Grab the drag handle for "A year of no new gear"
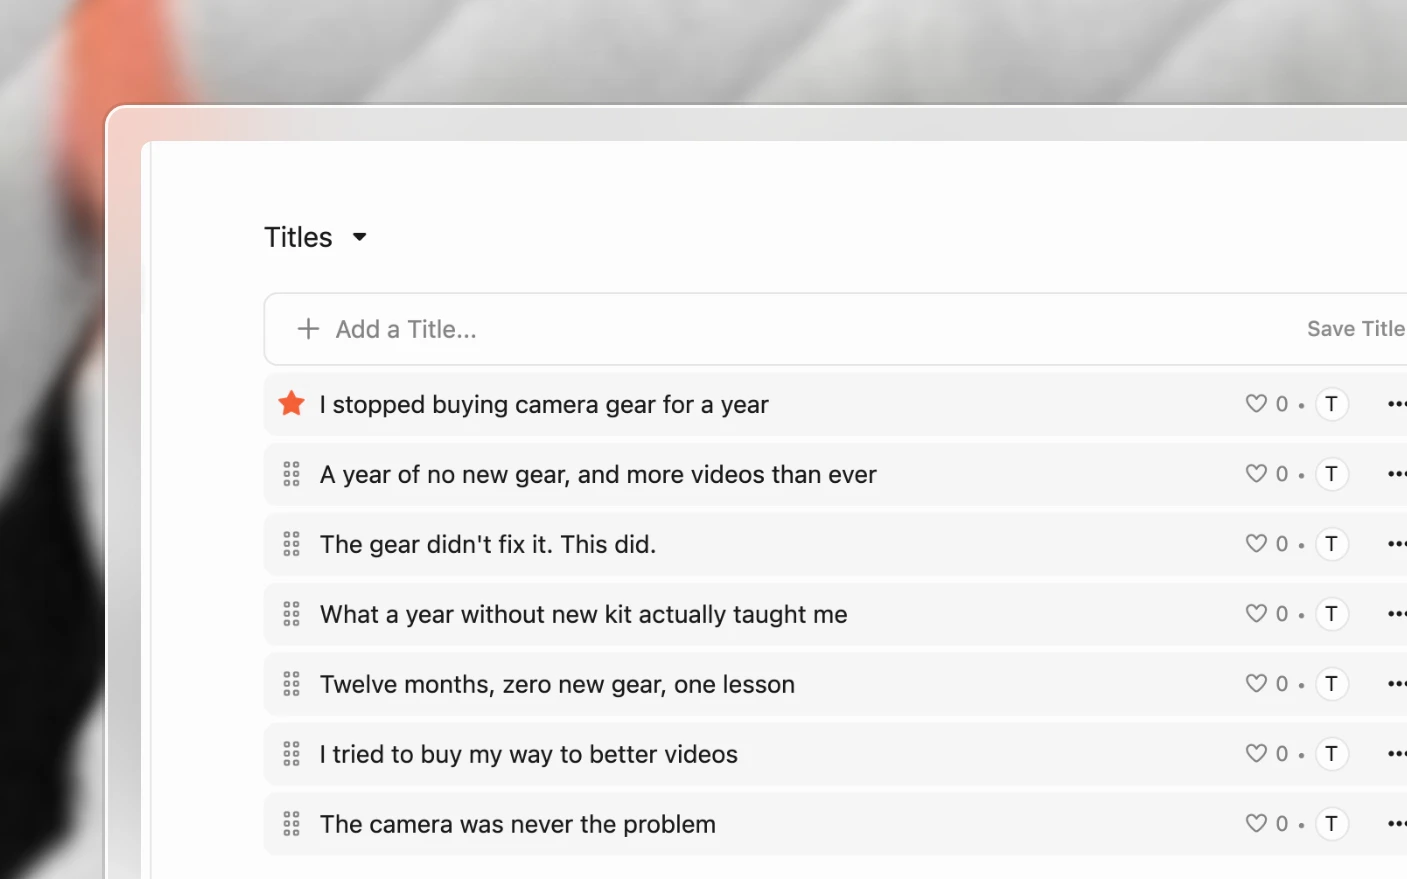The width and height of the screenshot is (1407, 879). (291, 474)
